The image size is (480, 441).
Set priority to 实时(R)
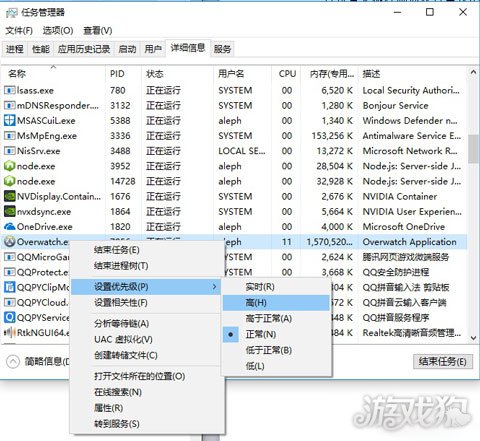click(x=276, y=287)
